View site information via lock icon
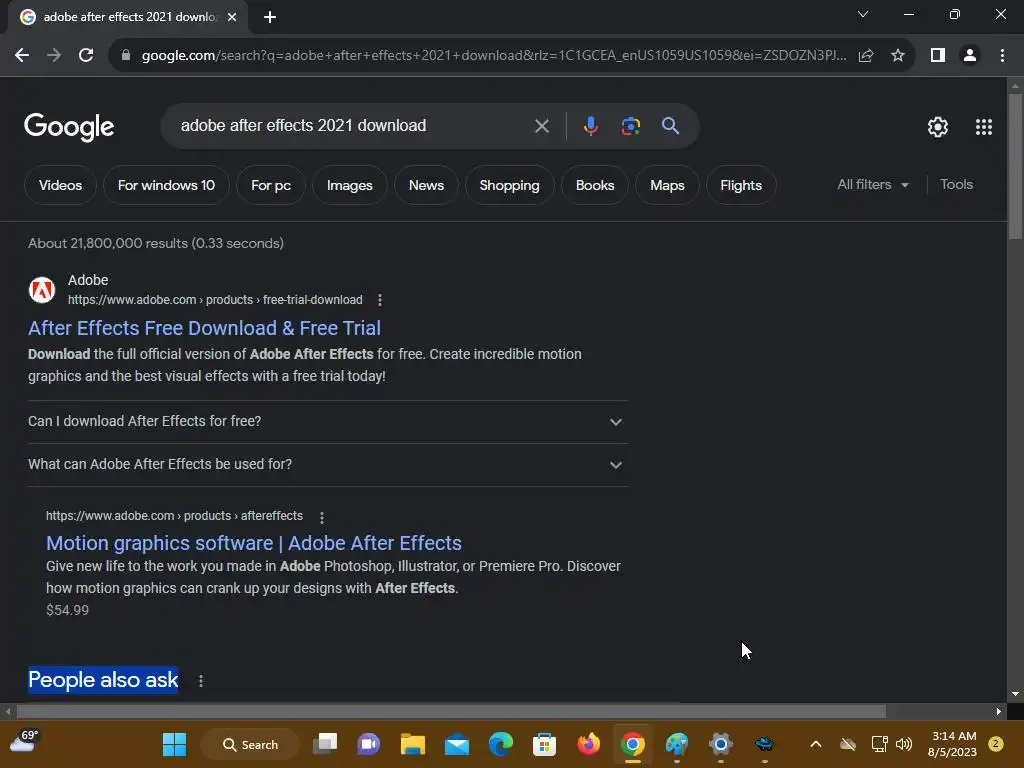Viewport: 1024px width, 768px height. 126,56
